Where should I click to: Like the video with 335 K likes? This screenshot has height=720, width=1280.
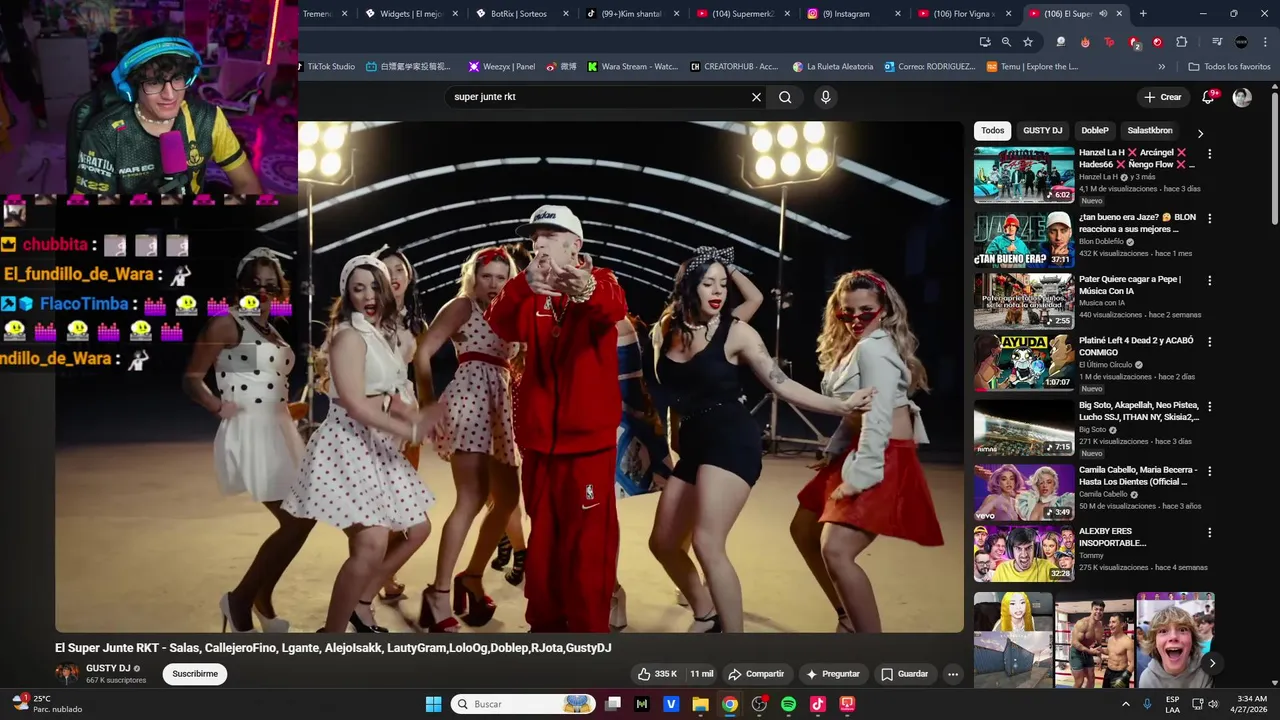(657, 674)
